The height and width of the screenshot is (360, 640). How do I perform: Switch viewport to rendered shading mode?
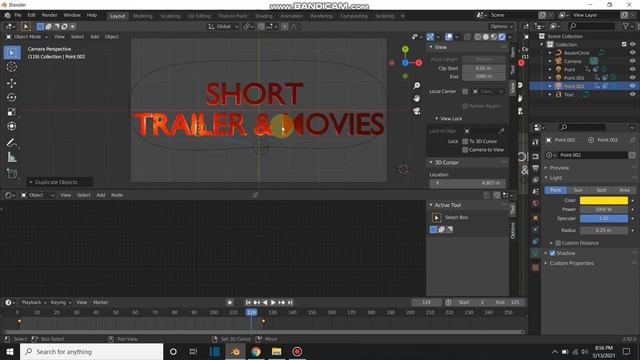502,37
